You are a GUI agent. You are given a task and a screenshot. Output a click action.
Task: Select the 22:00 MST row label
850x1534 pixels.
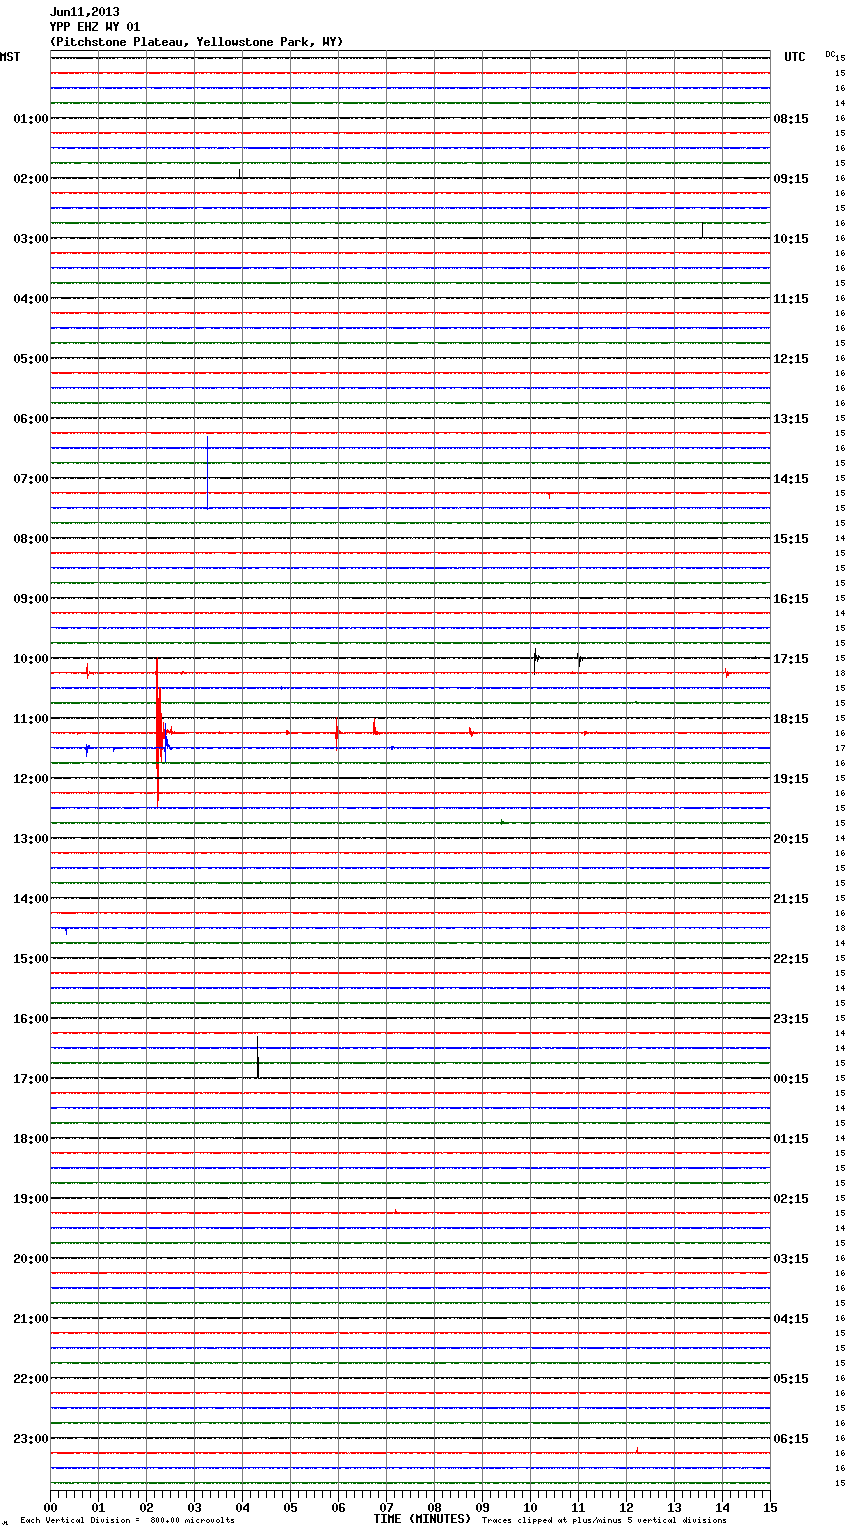pos(30,1379)
